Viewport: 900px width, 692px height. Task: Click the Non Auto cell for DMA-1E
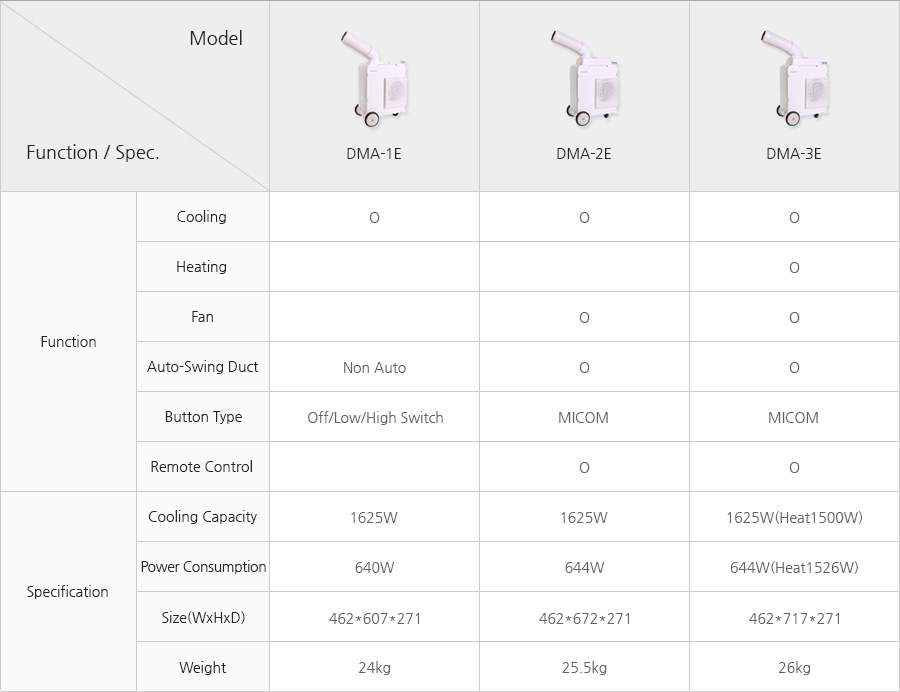pos(374,367)
